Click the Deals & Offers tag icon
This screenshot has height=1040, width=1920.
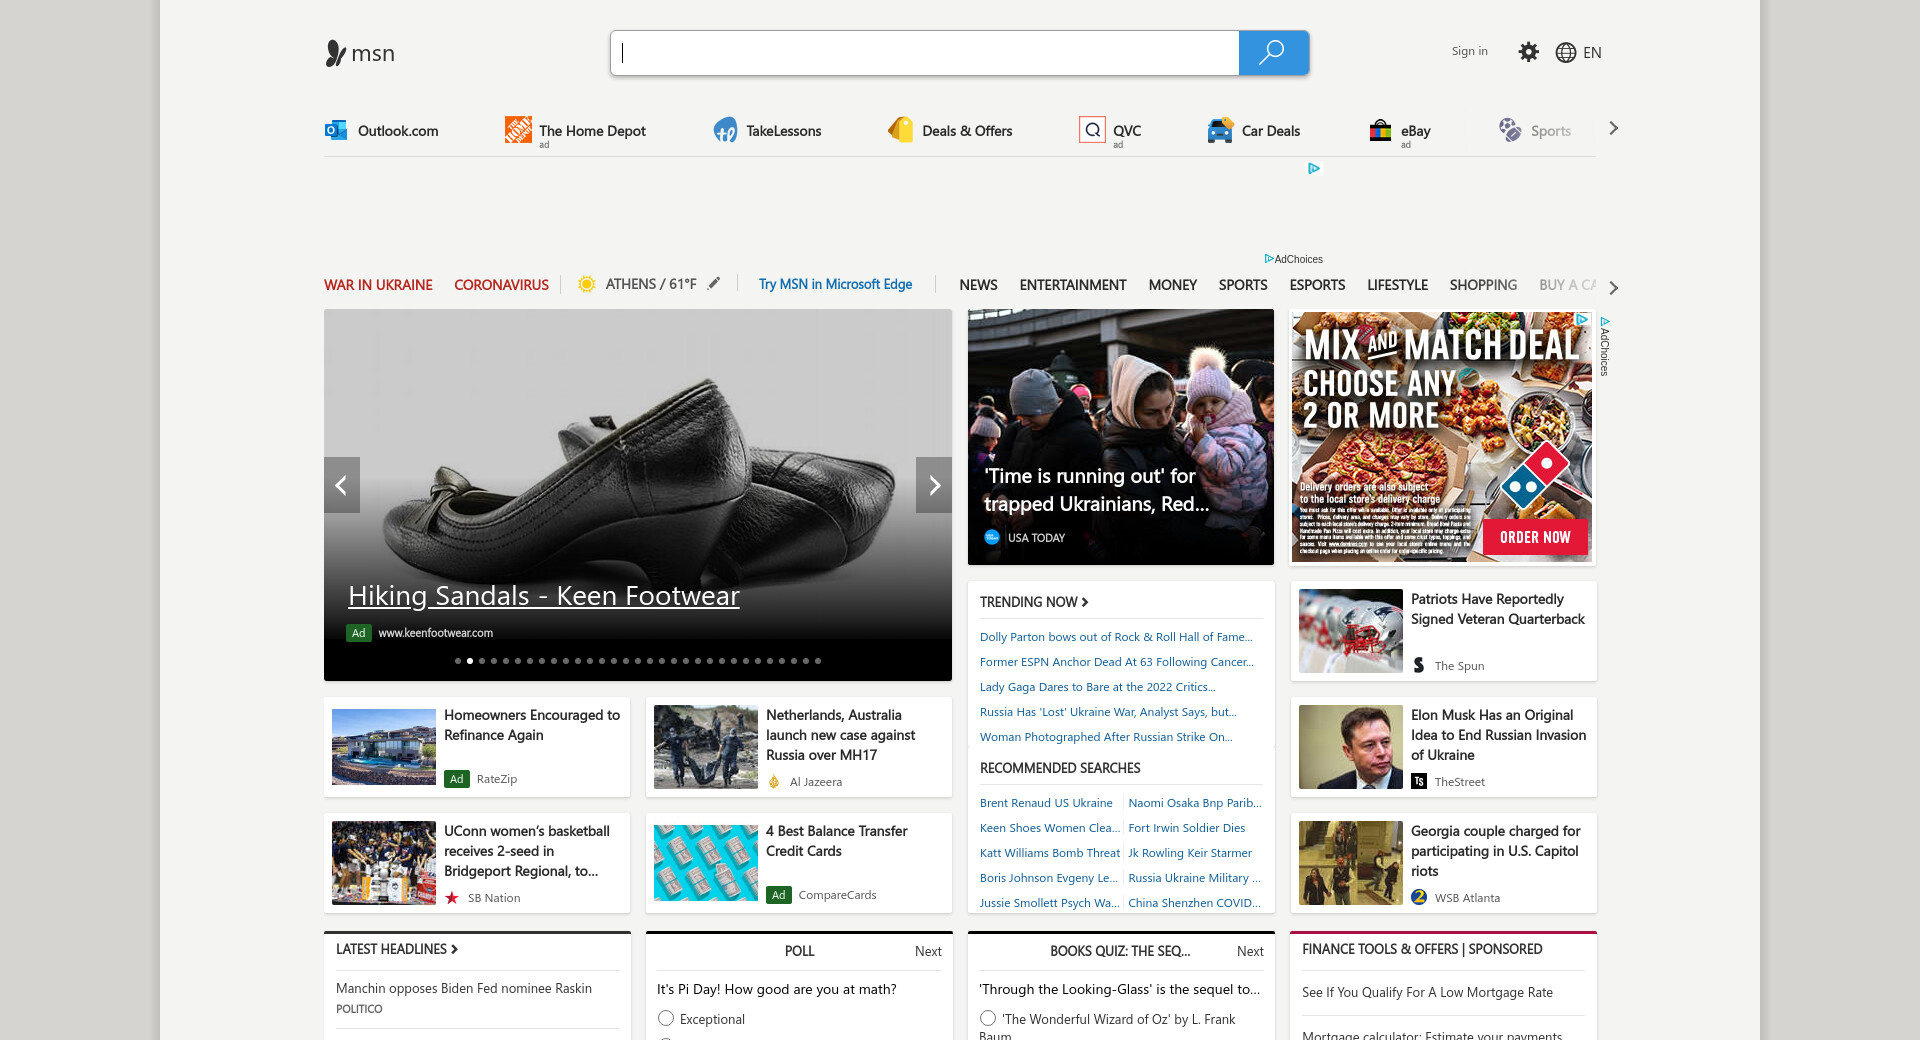tap(900, 130)
